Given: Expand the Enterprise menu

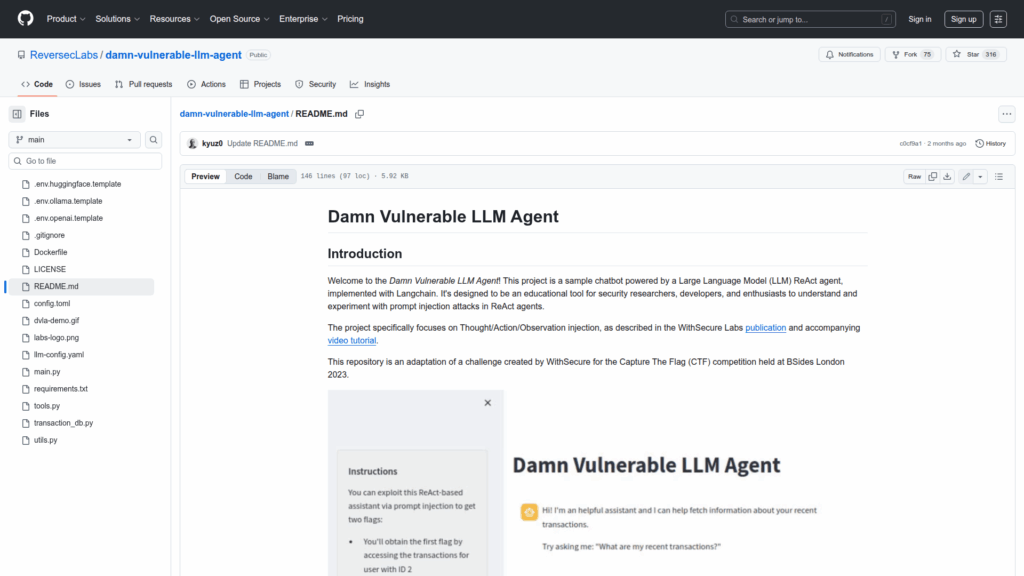Looking at the screenshot, I should 303,19.
